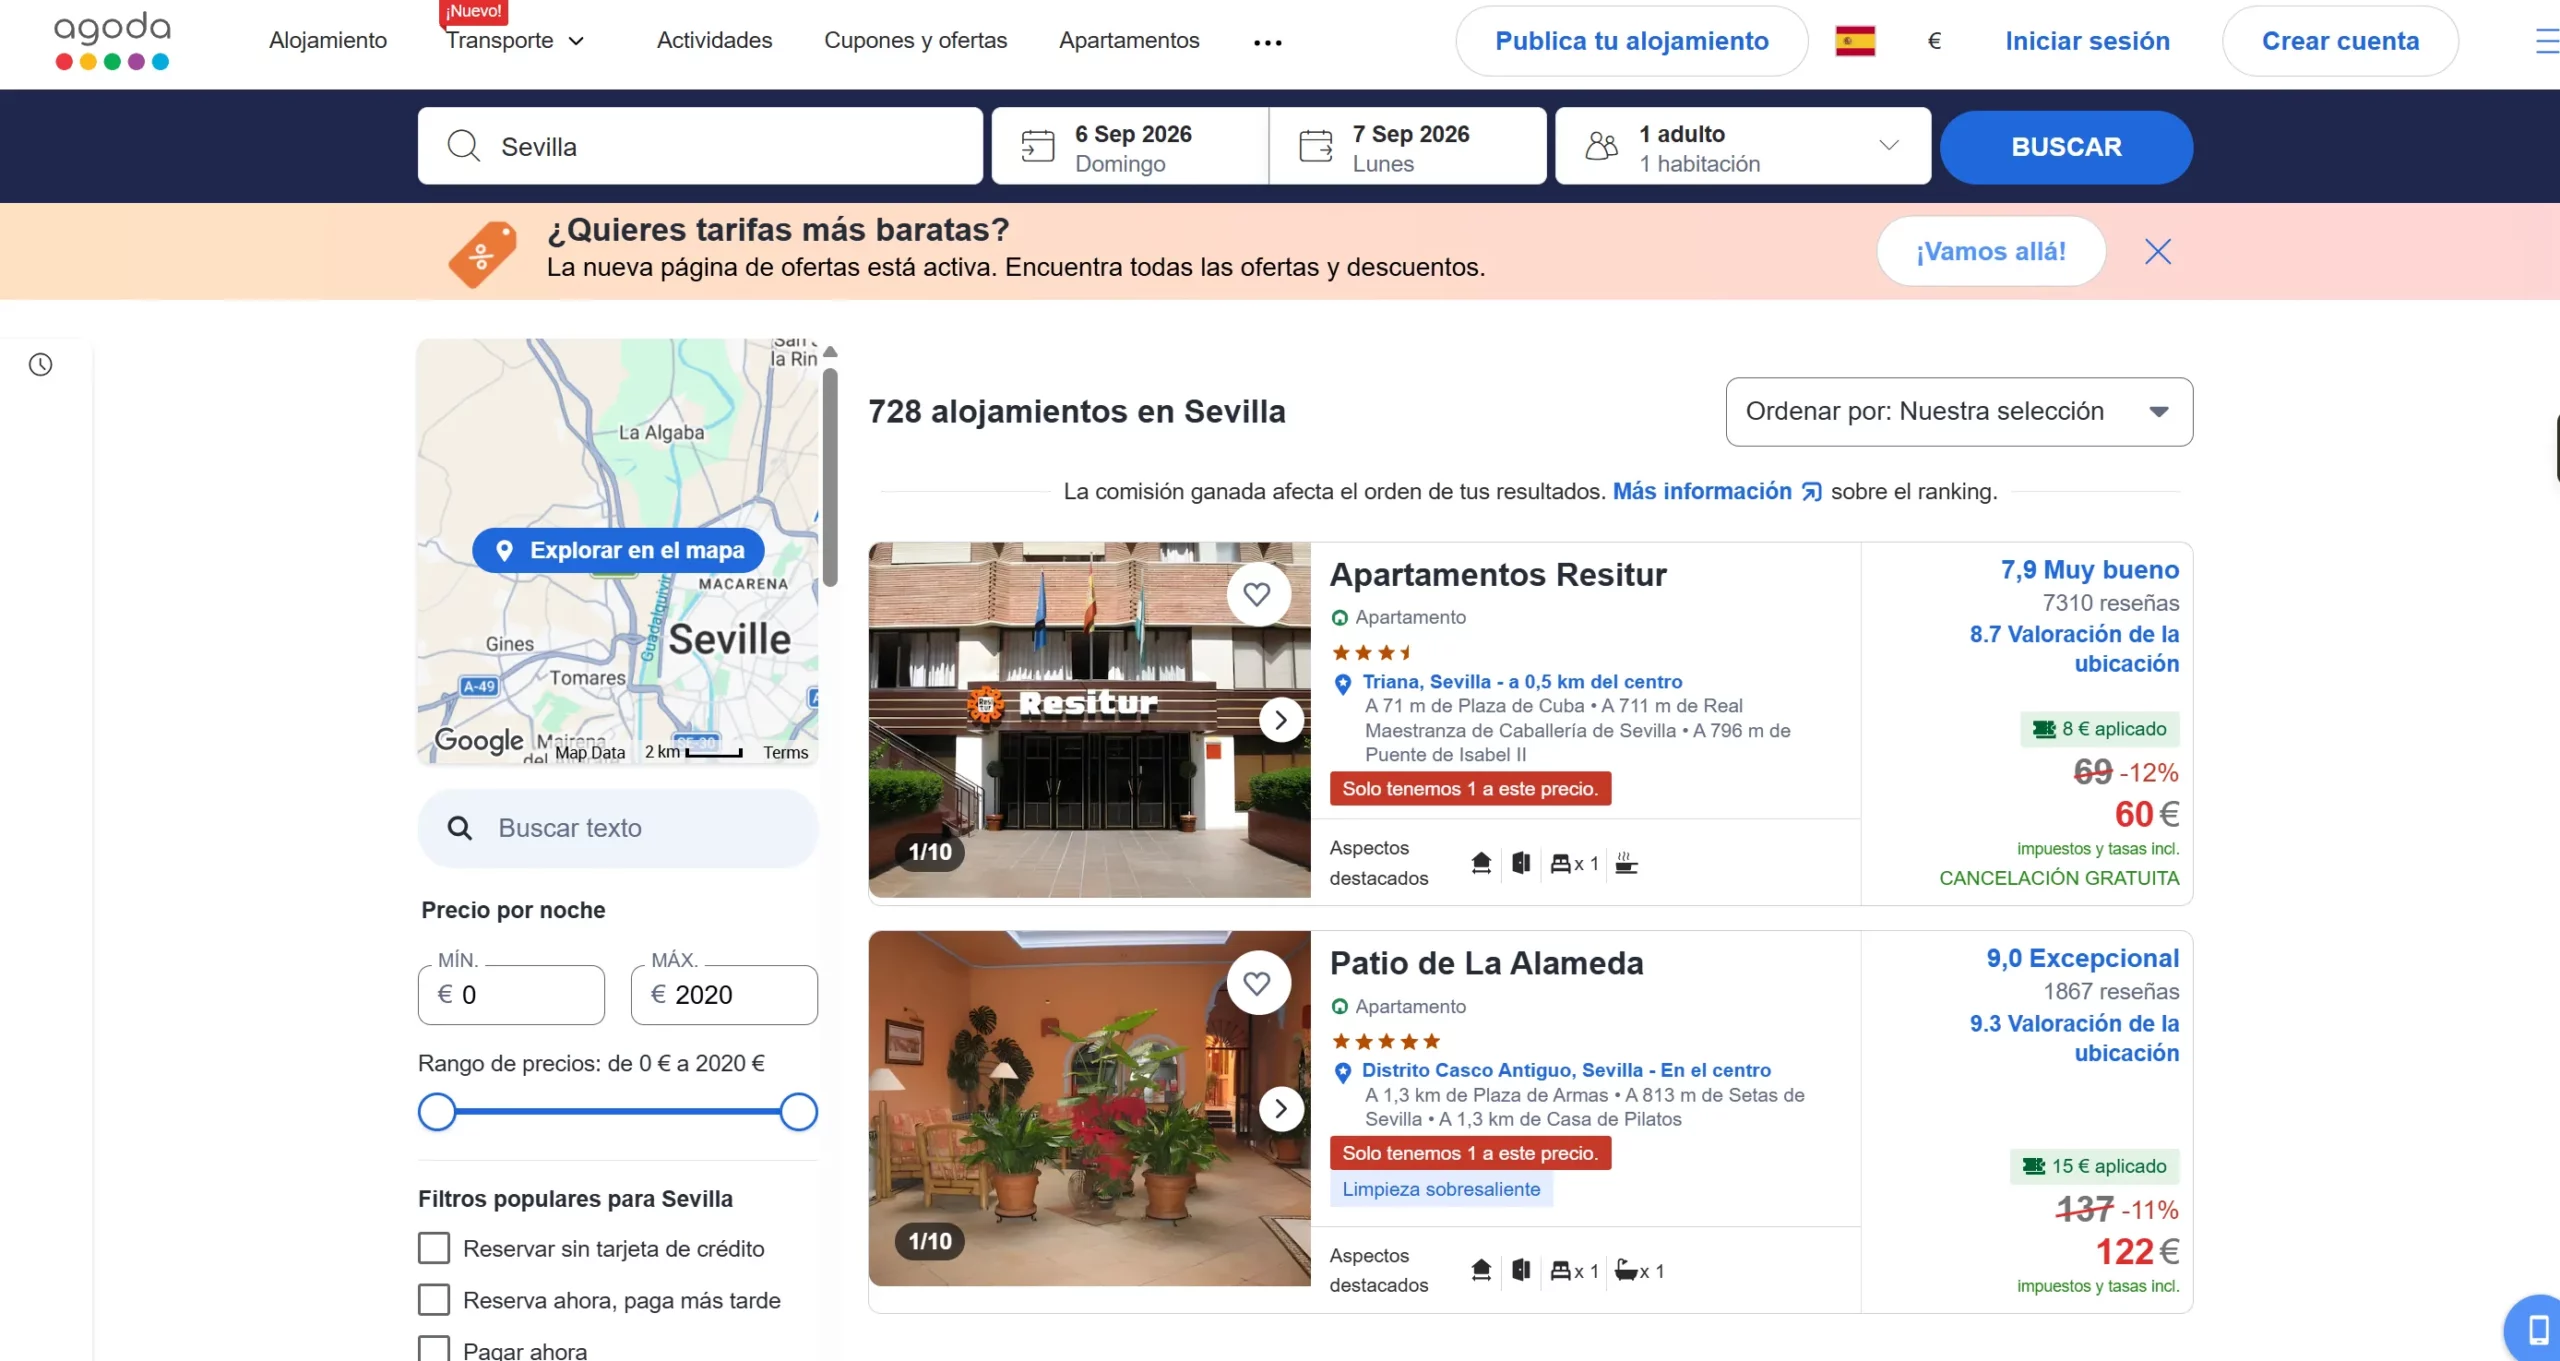Close the cheaper rates banner
2560x1361 pixels.
tap(2158, 252)
